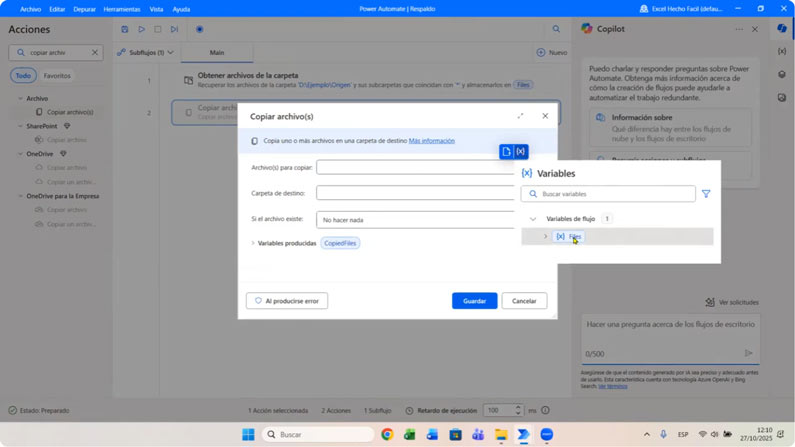Click the Copilot question text box

670,340
